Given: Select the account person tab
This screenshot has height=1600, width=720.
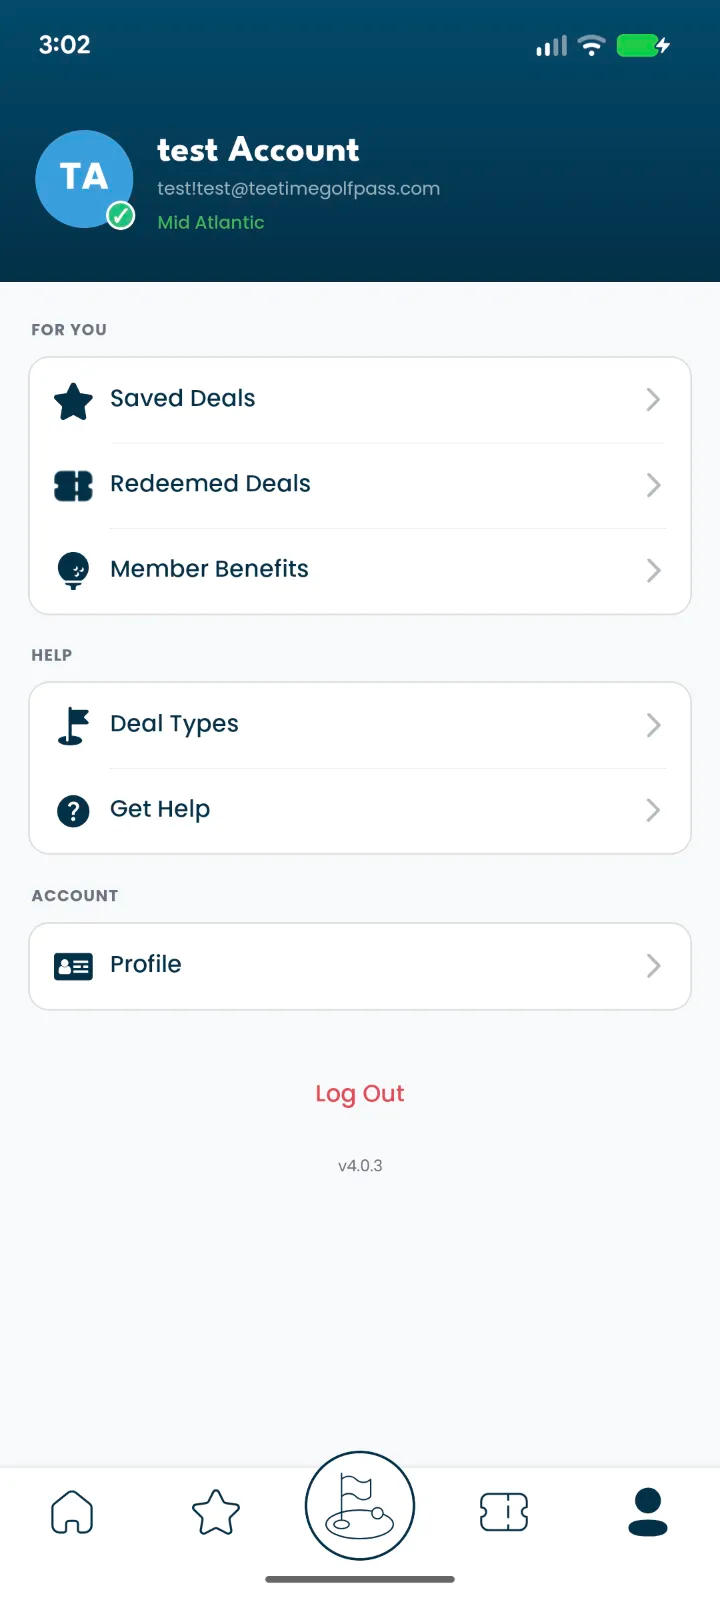Looking at the screenshot, I should click(648, 1511).
